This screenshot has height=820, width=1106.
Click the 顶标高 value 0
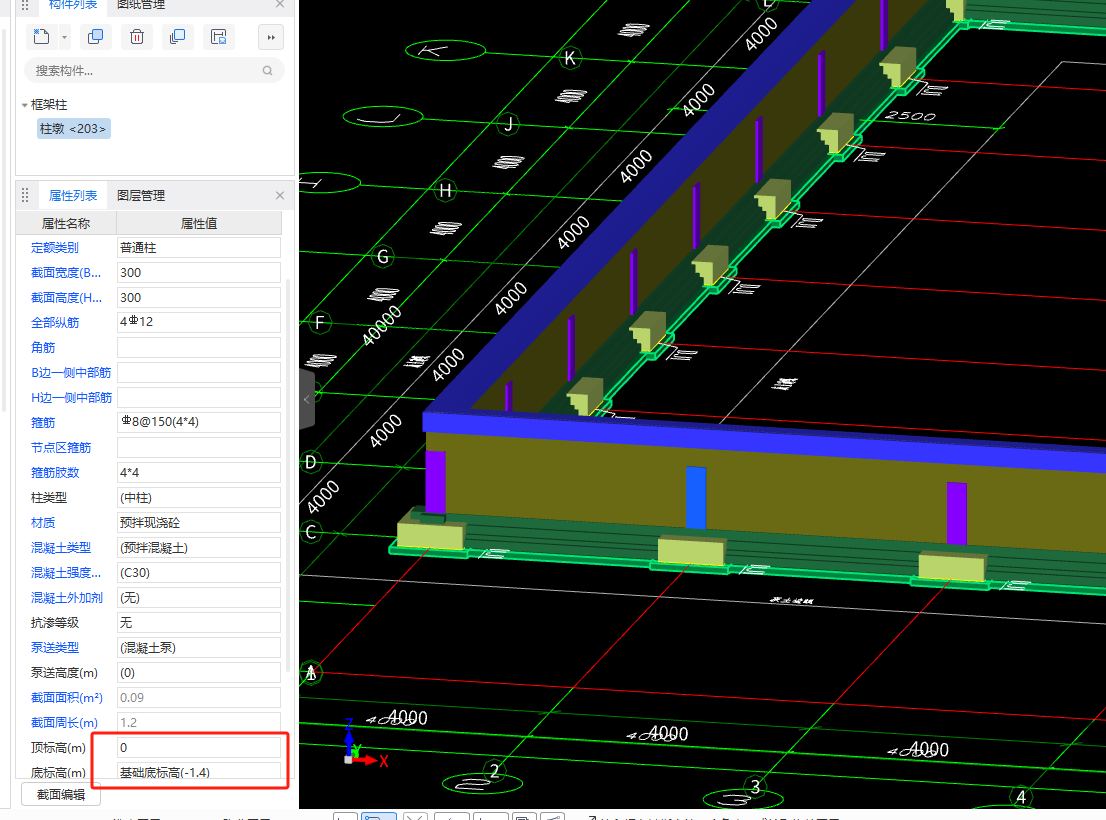tap(199, 747)
